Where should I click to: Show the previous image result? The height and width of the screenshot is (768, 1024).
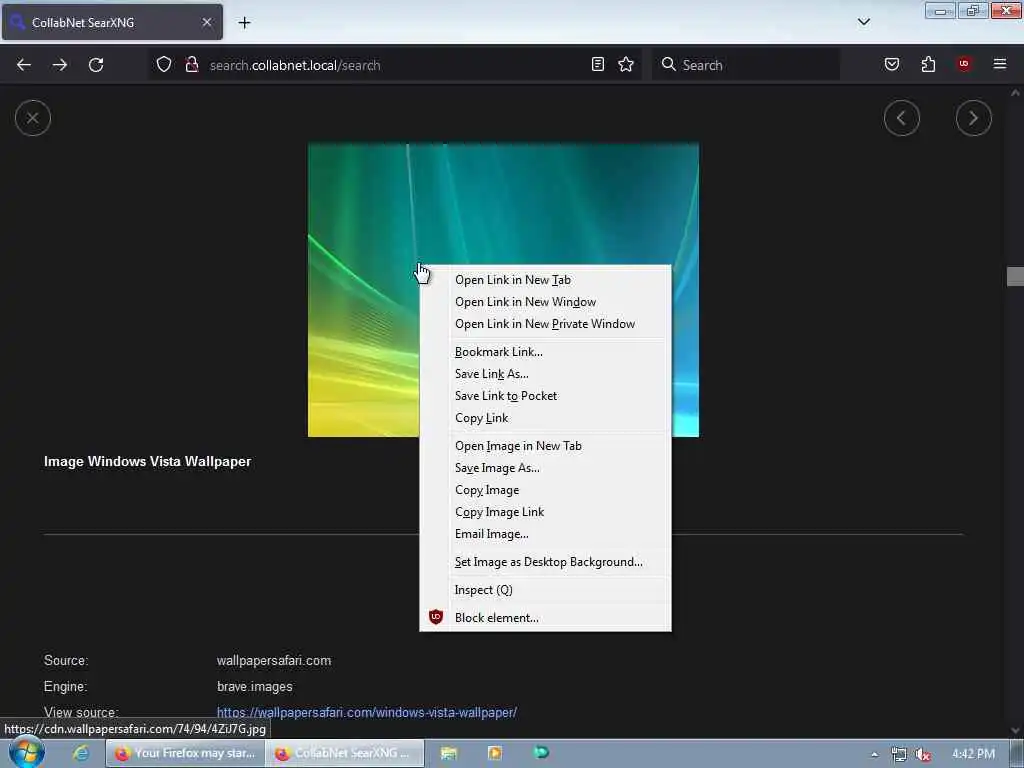point(902,118)
